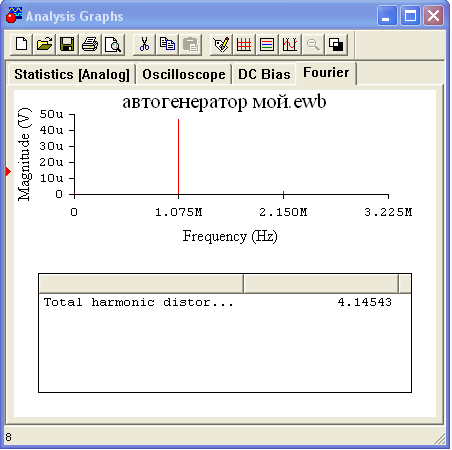Open the DC Bias tab

coord(264,74)
